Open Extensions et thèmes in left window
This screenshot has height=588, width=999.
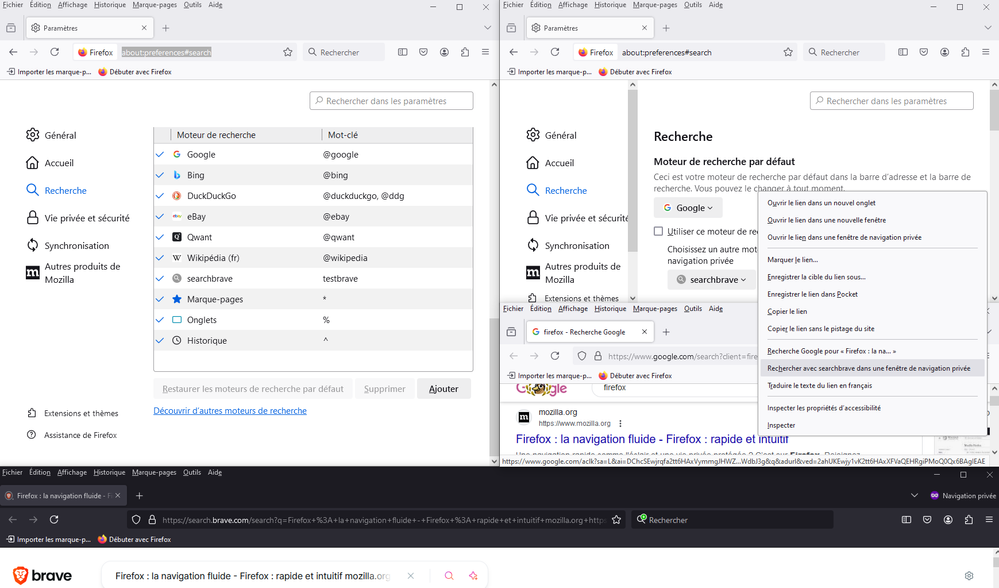pos(73,413)
